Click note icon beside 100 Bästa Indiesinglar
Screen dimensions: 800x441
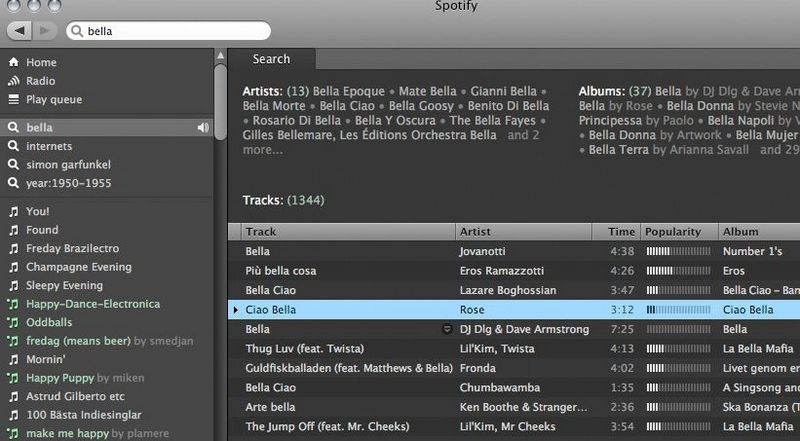14,415
